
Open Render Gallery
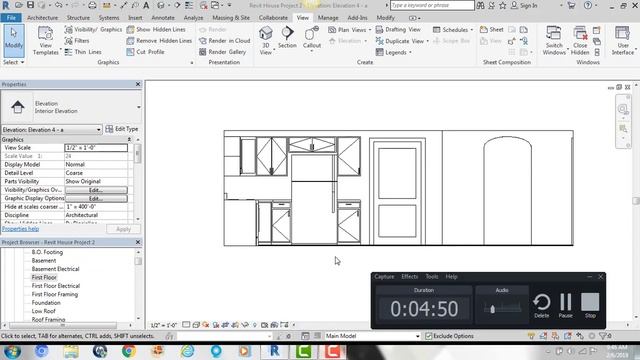[x=222, y=52]
